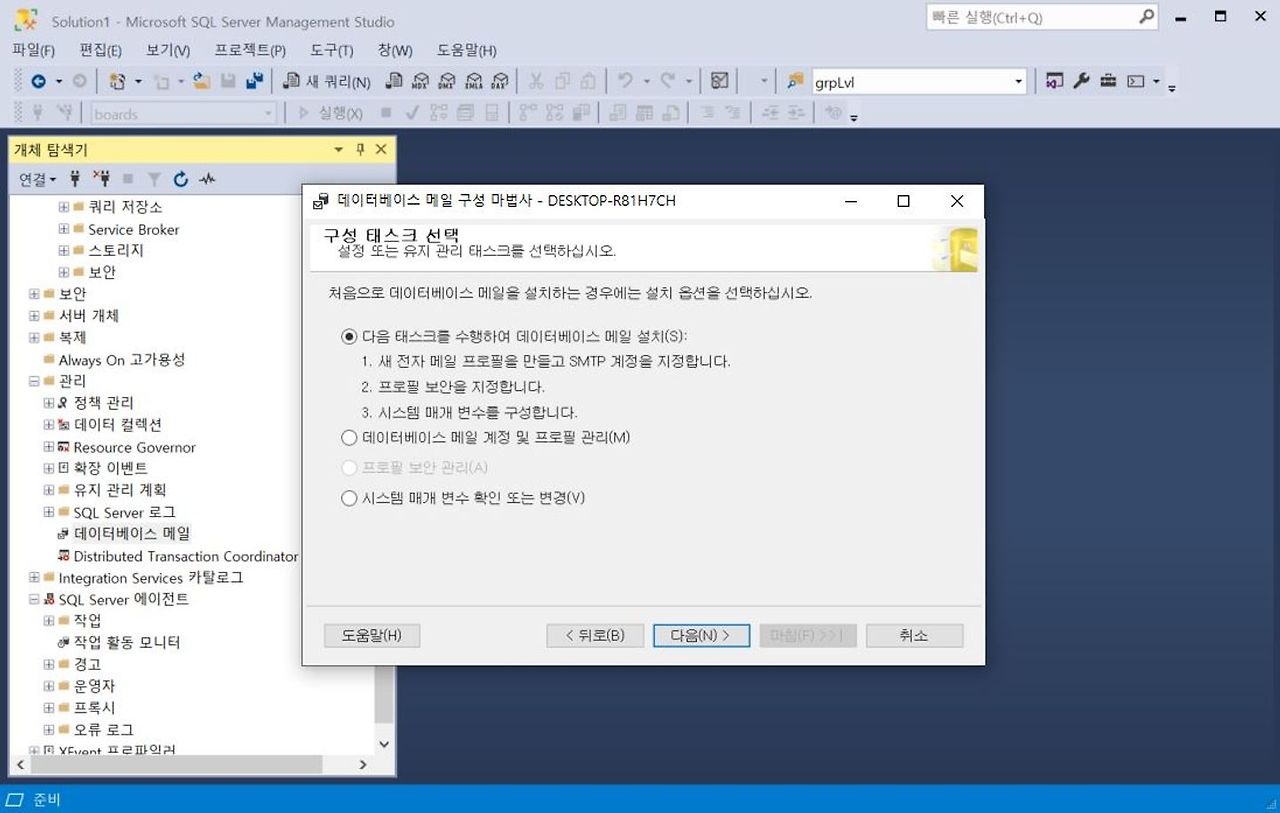Screen dimensions: 1280x813
Task: Open the grpLvl combo box dropdown
Action: (1018, 82)
